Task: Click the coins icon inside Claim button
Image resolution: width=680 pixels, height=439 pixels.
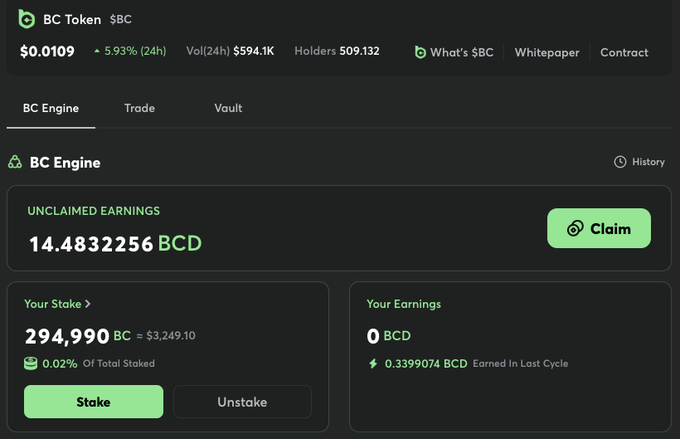Action: pos(575,228)
